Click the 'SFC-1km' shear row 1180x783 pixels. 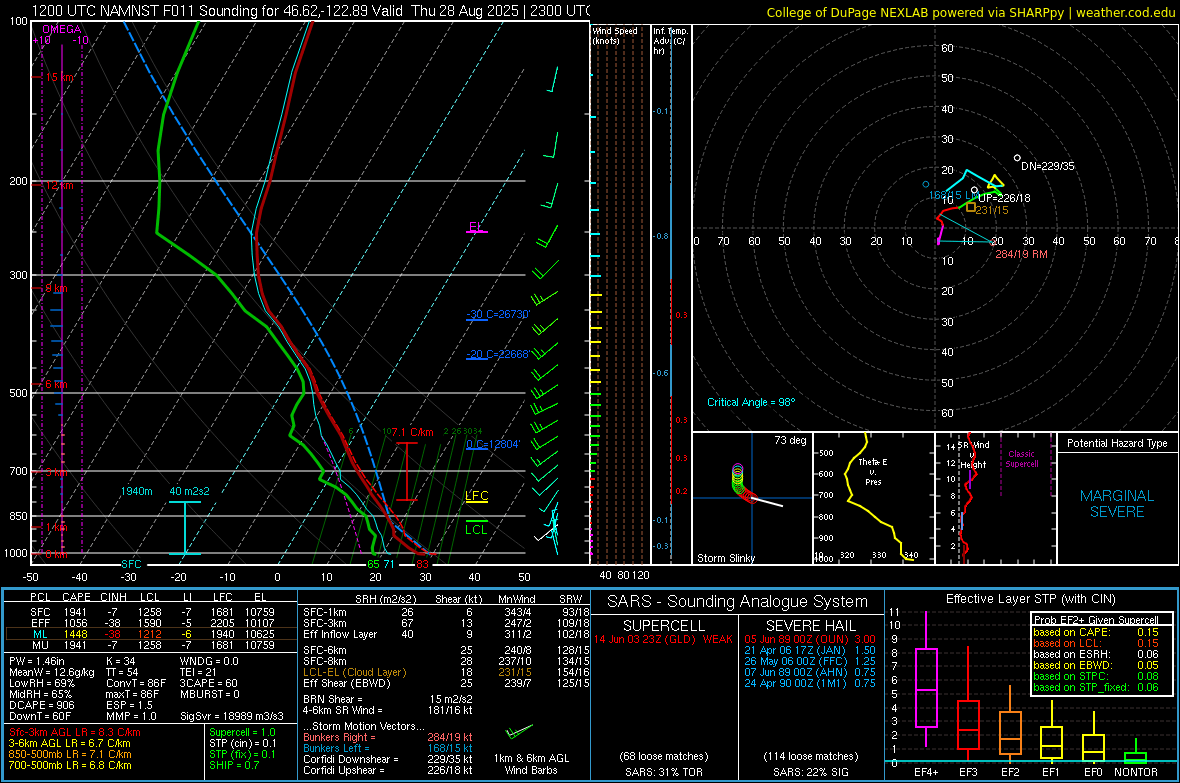click(x=446, y=612)
